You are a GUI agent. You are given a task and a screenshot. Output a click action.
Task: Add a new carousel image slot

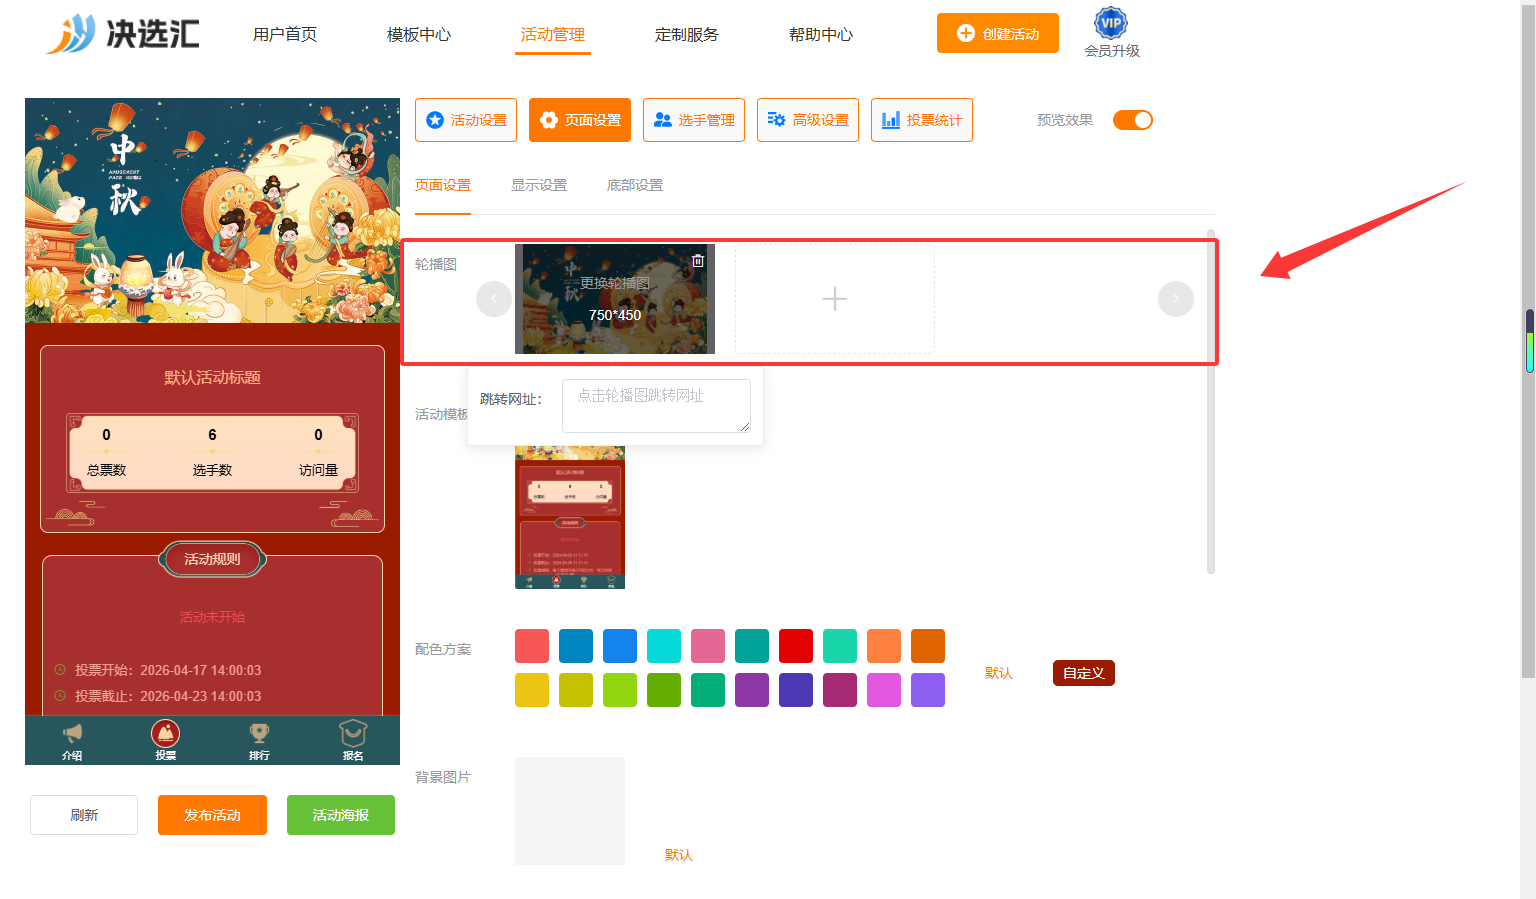click(835, 299)
